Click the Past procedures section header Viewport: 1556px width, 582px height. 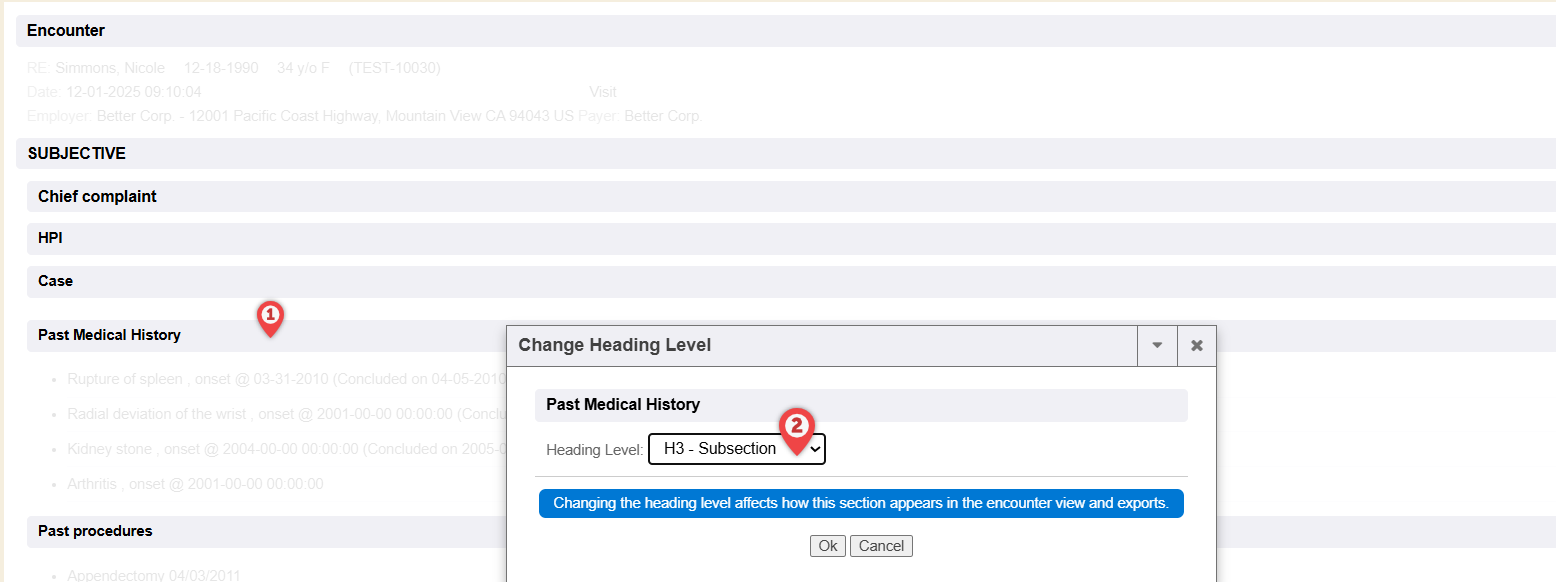[x=95, y=531]
